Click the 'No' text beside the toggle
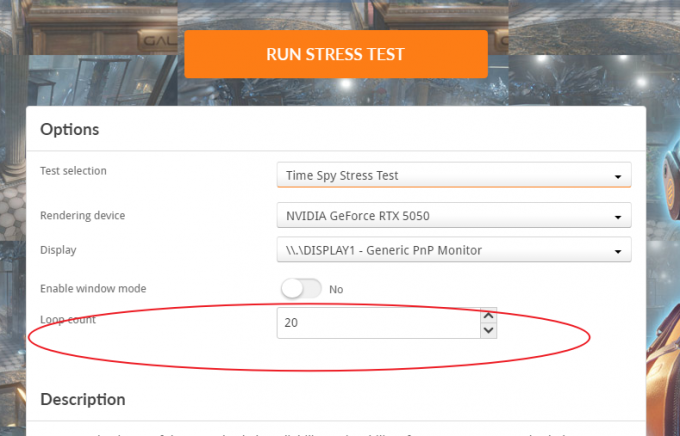 336,289
